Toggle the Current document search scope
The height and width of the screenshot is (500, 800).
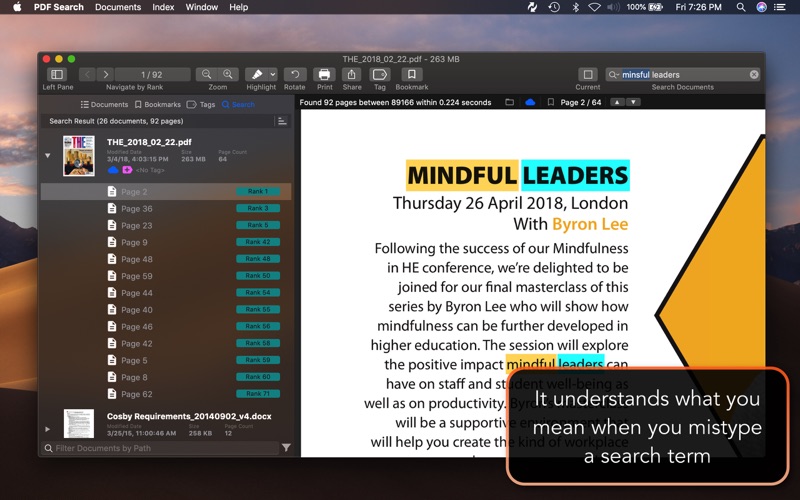pyautogui.click(x=588, y=74)
